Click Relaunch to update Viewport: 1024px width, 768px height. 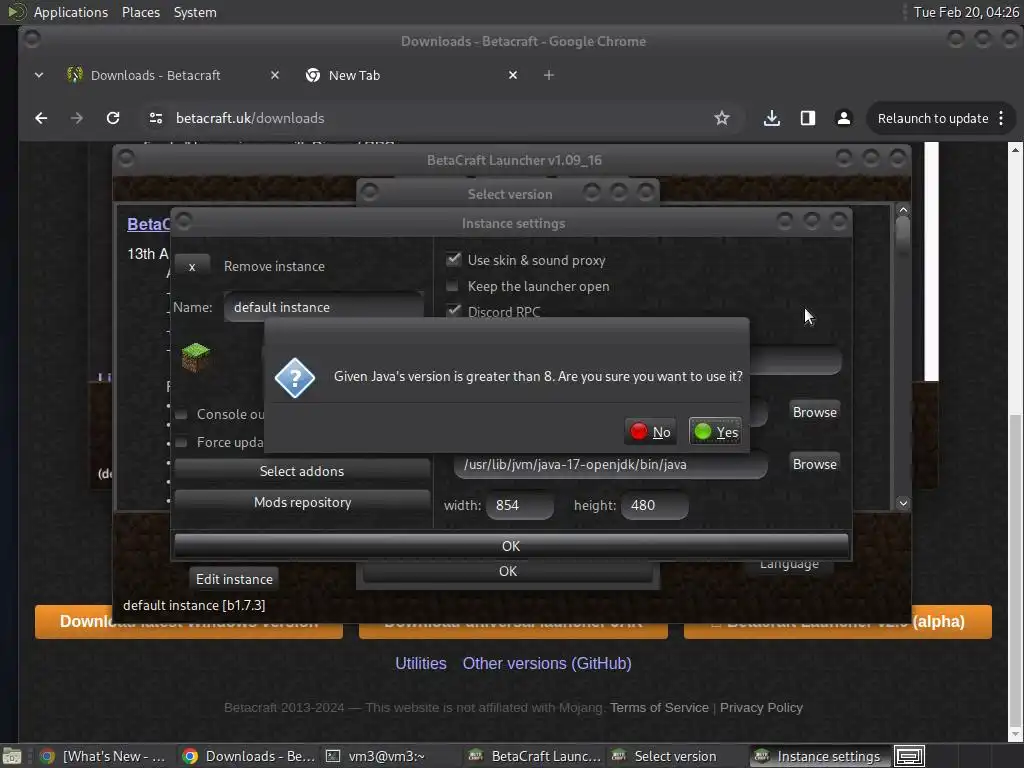tap(933, 118)
